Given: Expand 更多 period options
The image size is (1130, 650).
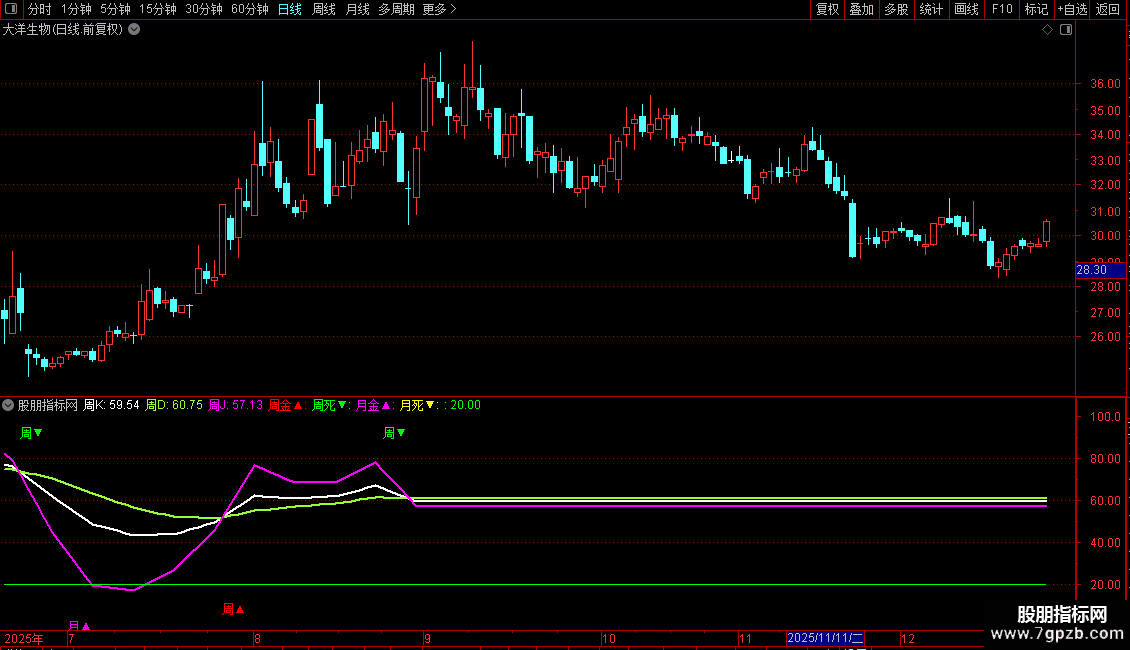Looking at the screenshot, I should [x=439, y=9].
